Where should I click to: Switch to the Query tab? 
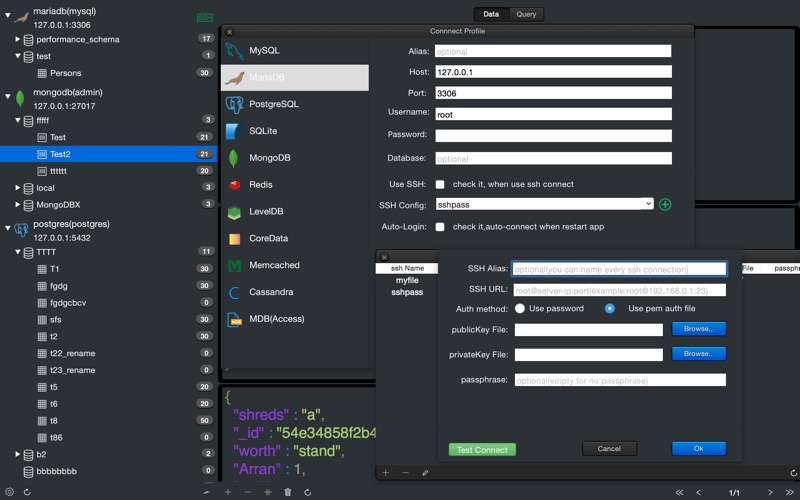pos(526,14)
